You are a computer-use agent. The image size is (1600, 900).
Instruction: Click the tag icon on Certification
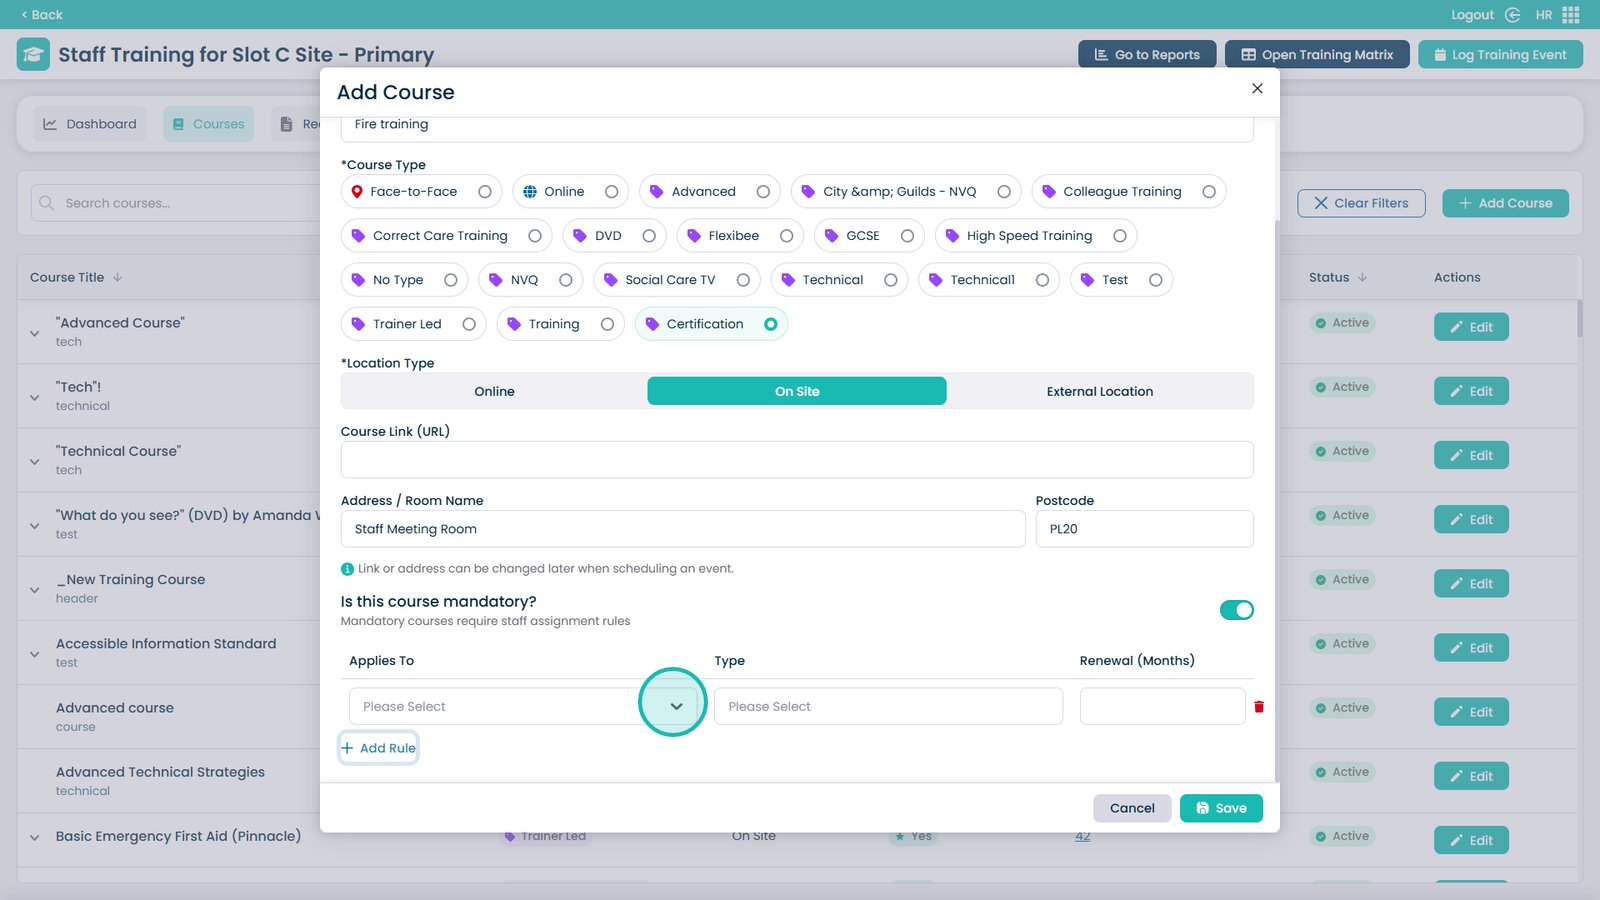652,324
